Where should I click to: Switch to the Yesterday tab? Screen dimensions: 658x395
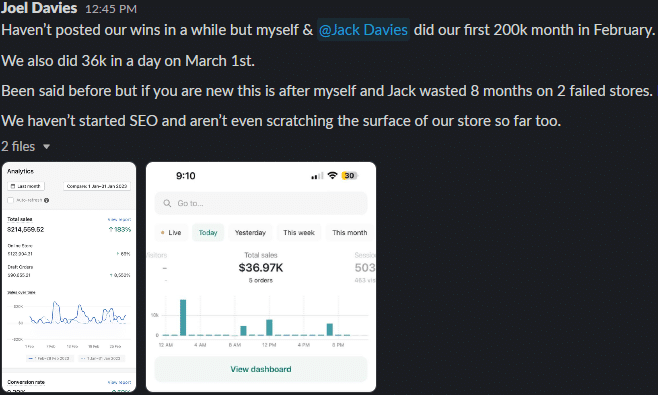pyautogui.click(x=250, y=233)
